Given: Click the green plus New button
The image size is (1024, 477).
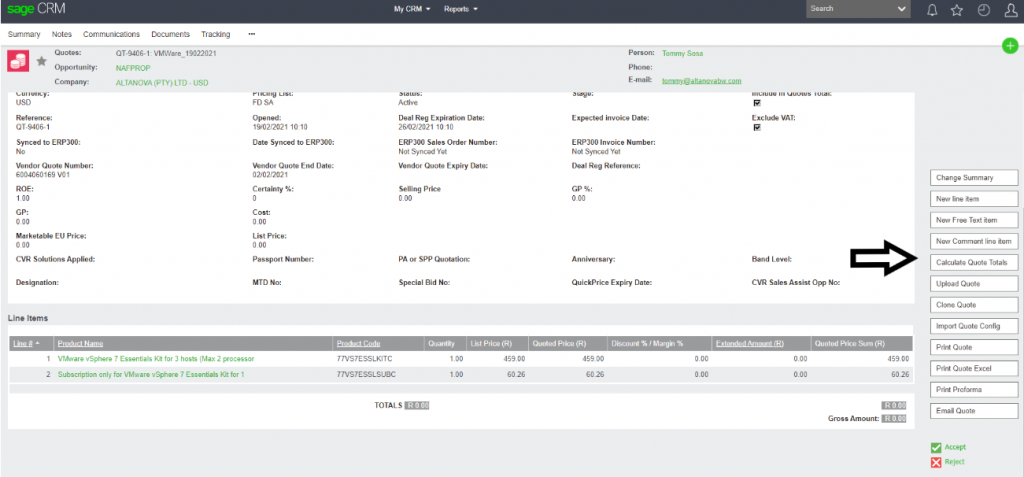Looking at the screenshot, I should 1010,46.
